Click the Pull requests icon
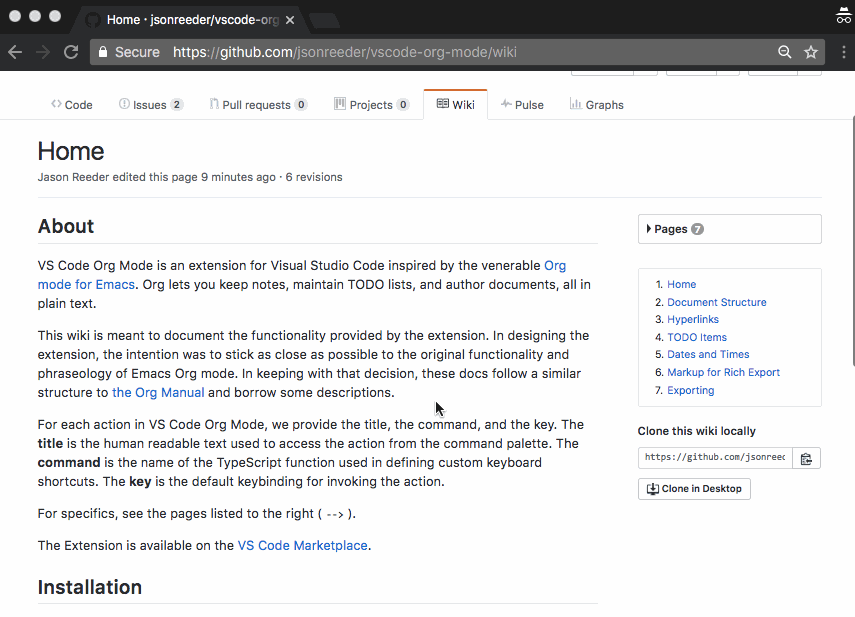 214,104
